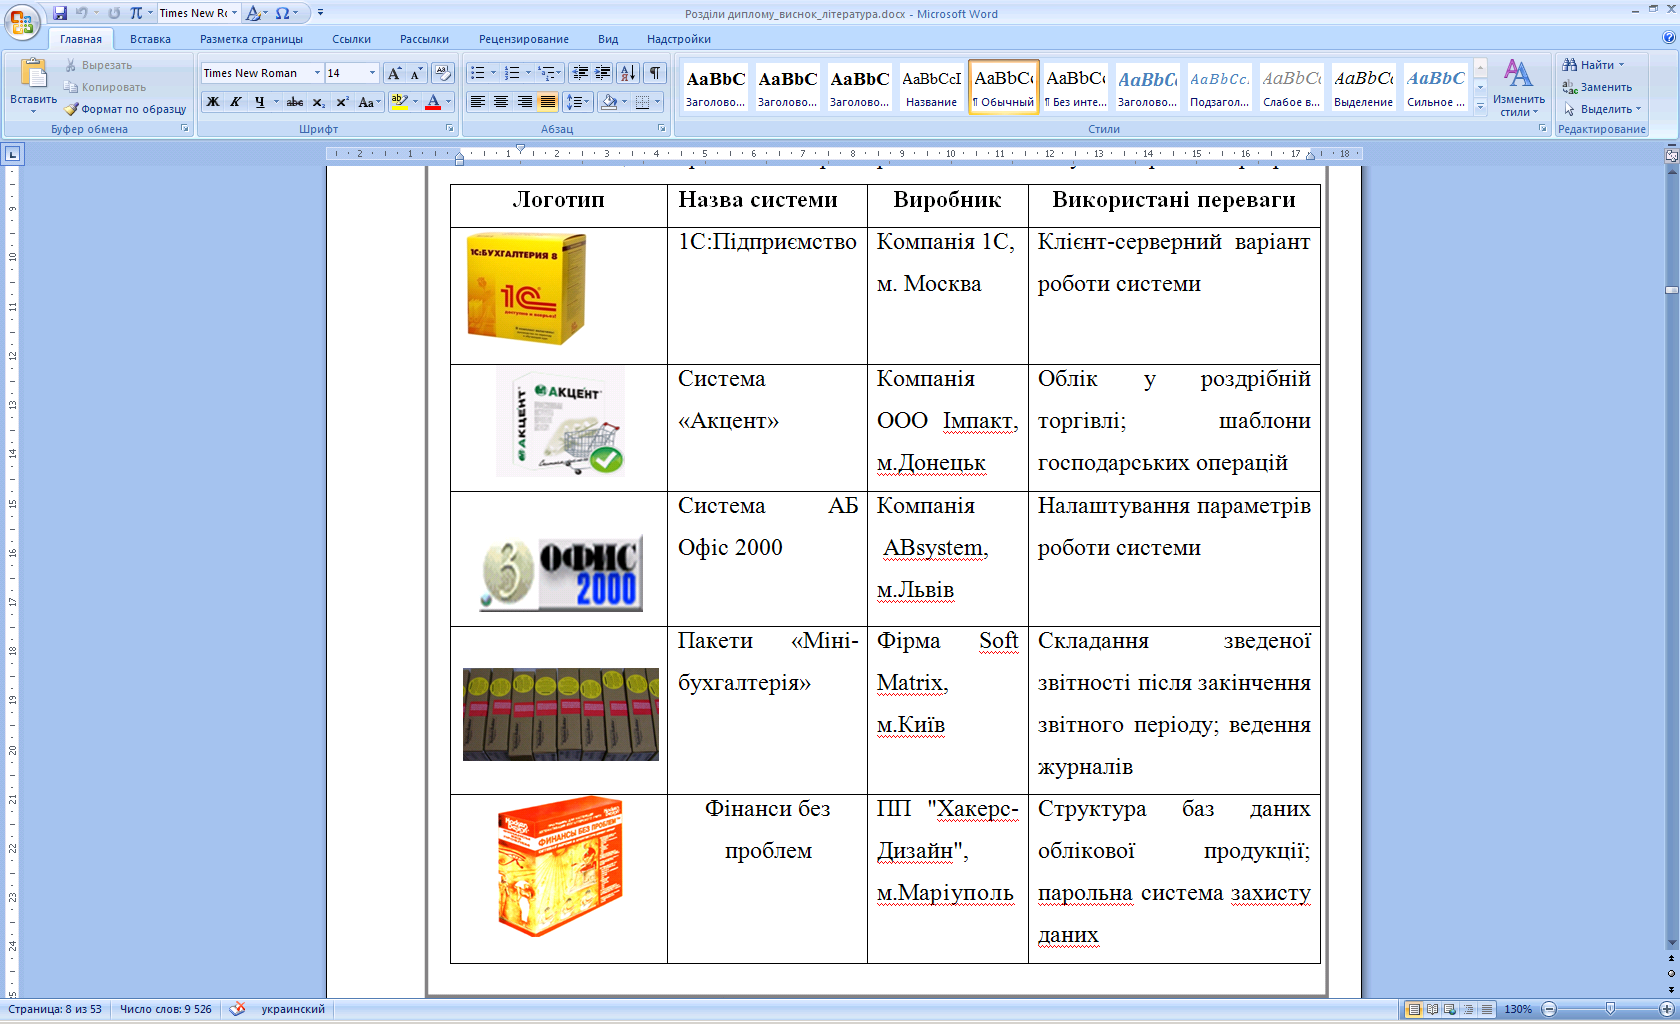
Task: Click the shading fill icon
Action: click(609, 102)
